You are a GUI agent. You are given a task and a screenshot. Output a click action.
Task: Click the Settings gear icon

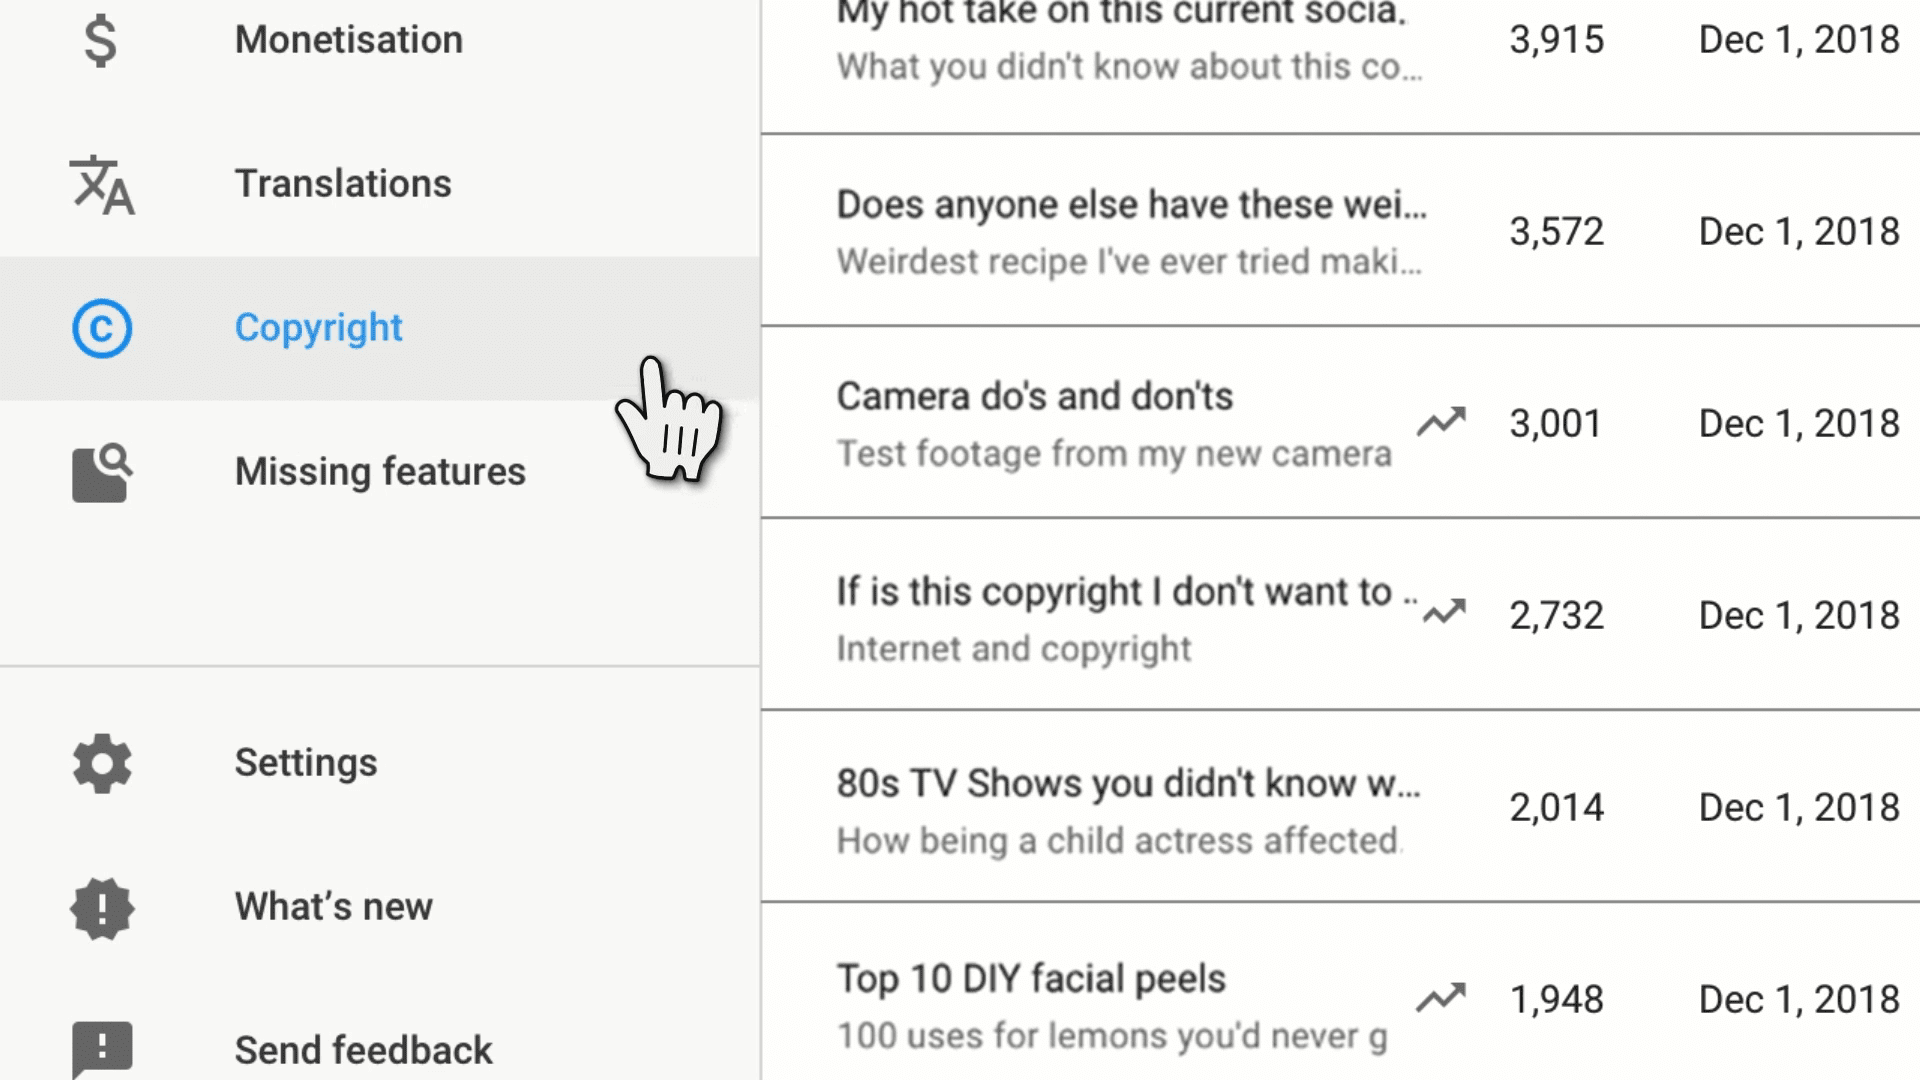pyautogui.click(x=102, y=761)
